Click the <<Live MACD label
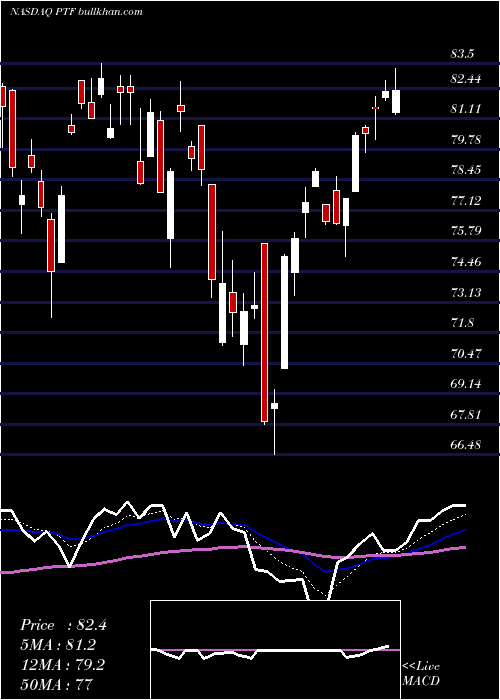The height and width of the screenshot is (700, 500). [421, 674]
